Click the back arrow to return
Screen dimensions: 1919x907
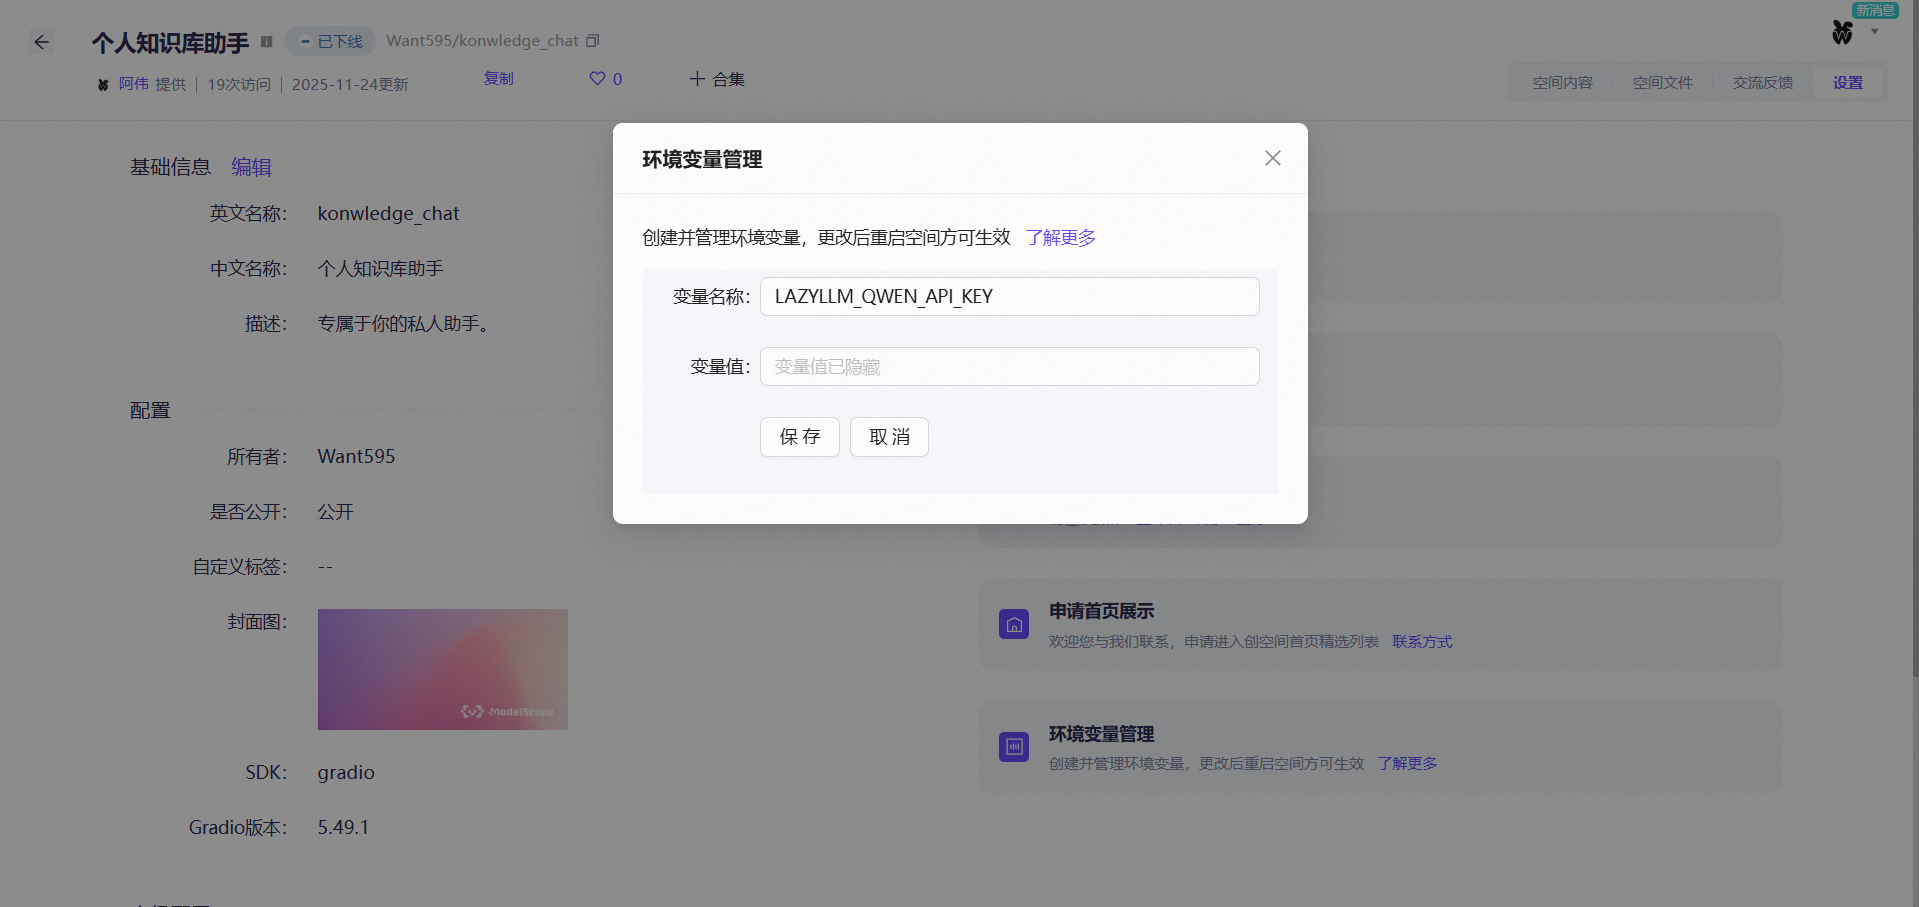tap(41, 41)
